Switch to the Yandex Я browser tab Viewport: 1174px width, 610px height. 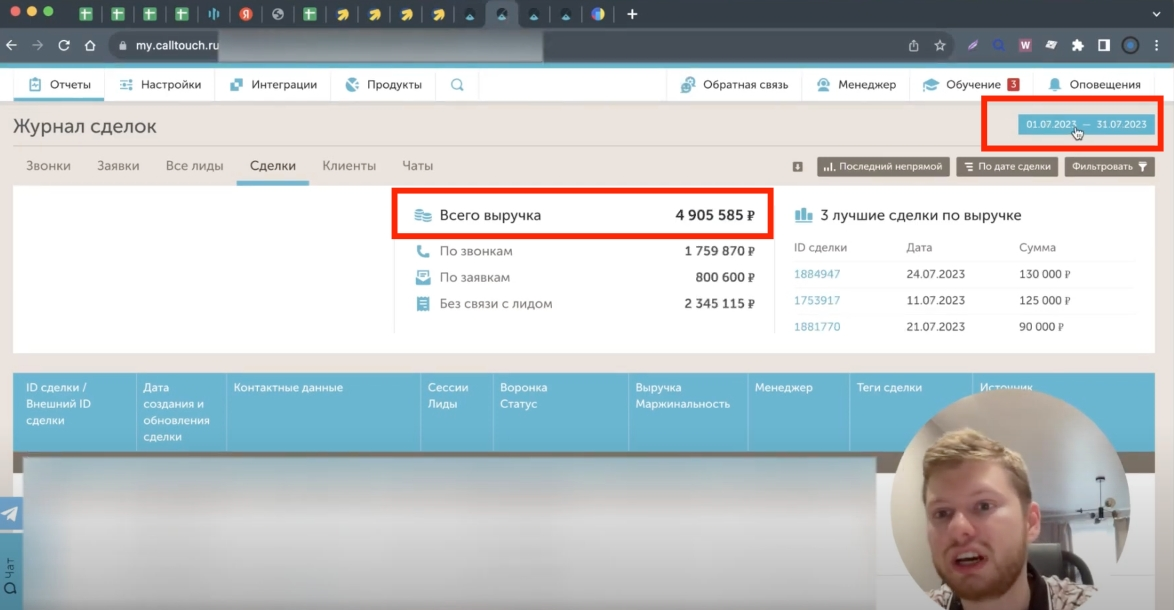[246, 14]
